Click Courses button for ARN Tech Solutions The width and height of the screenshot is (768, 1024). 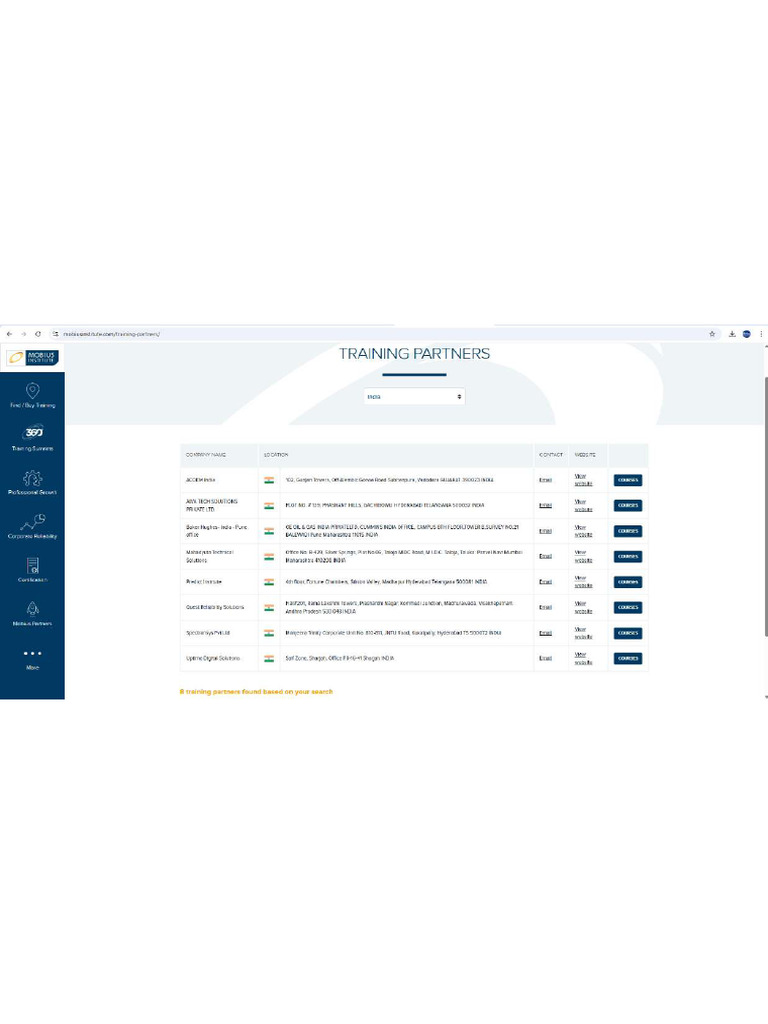[628, 505]
